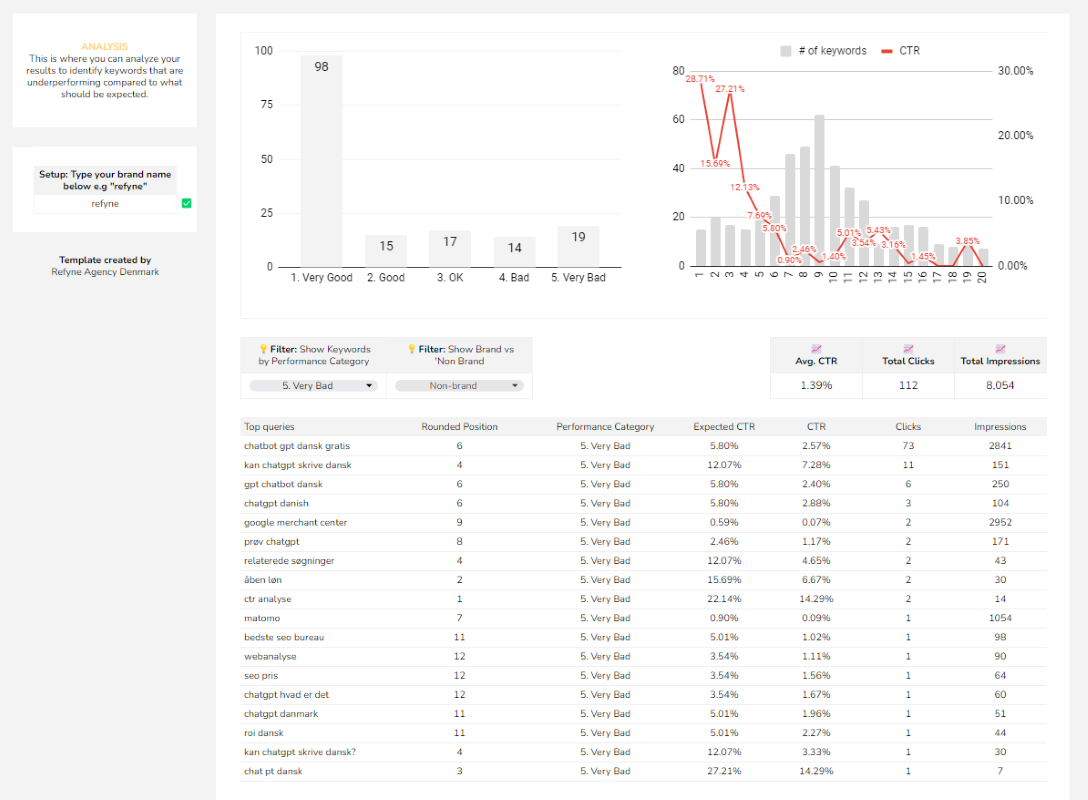This screenshot has width=1088, height=800.
Task: Select the Total Clicks value 112
Action: coord(908,385)
